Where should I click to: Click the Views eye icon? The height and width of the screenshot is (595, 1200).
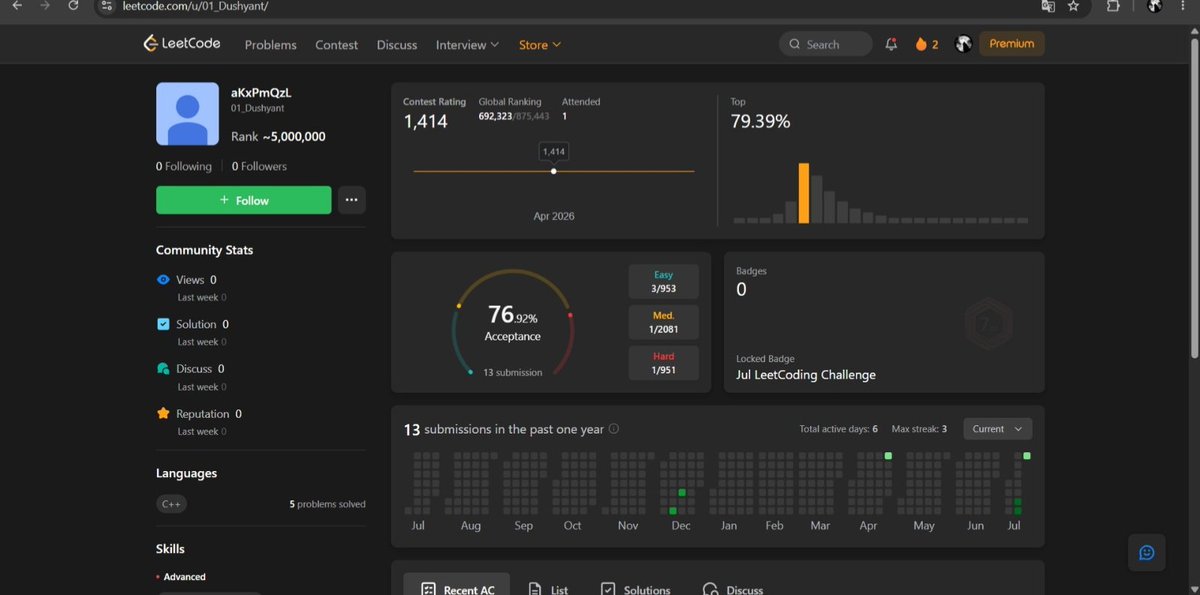point(163,280)
